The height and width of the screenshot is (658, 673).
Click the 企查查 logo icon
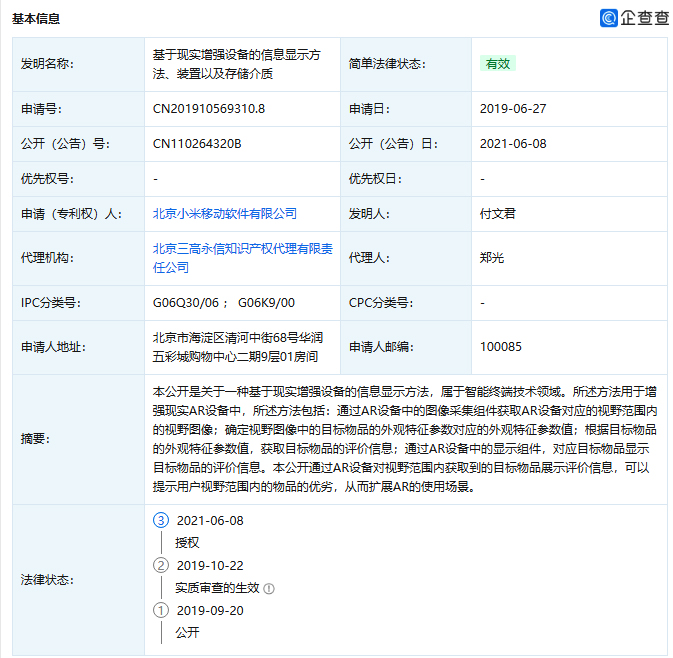click(x=609, y=17)
